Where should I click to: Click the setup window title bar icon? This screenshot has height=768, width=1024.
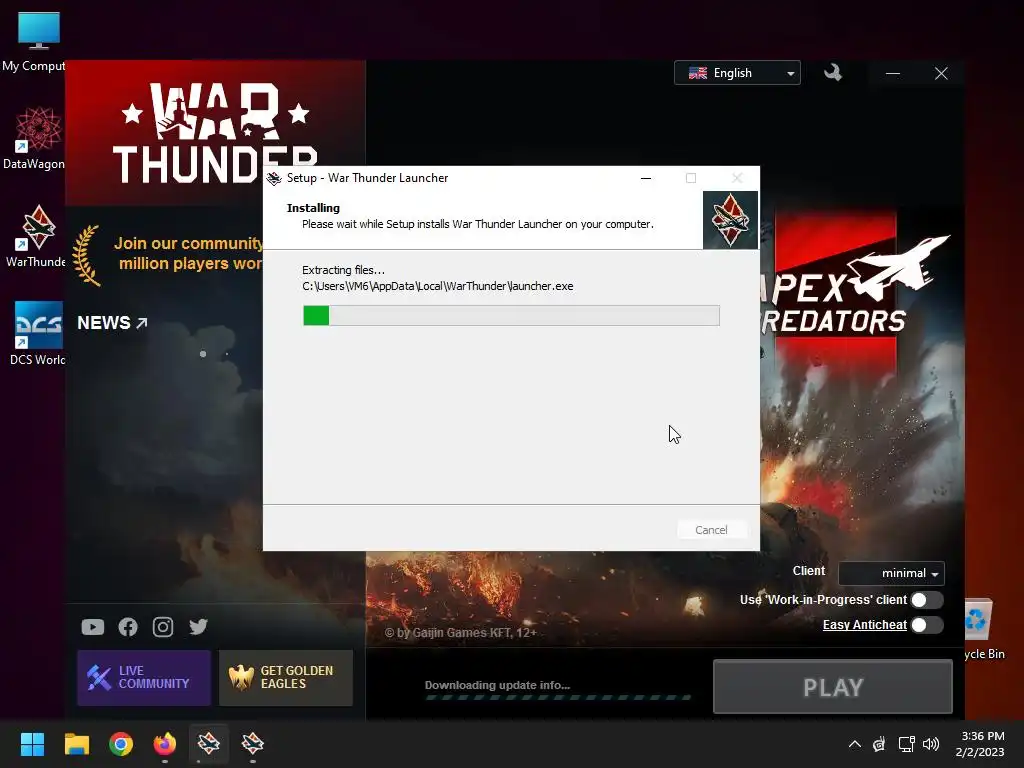274,178
